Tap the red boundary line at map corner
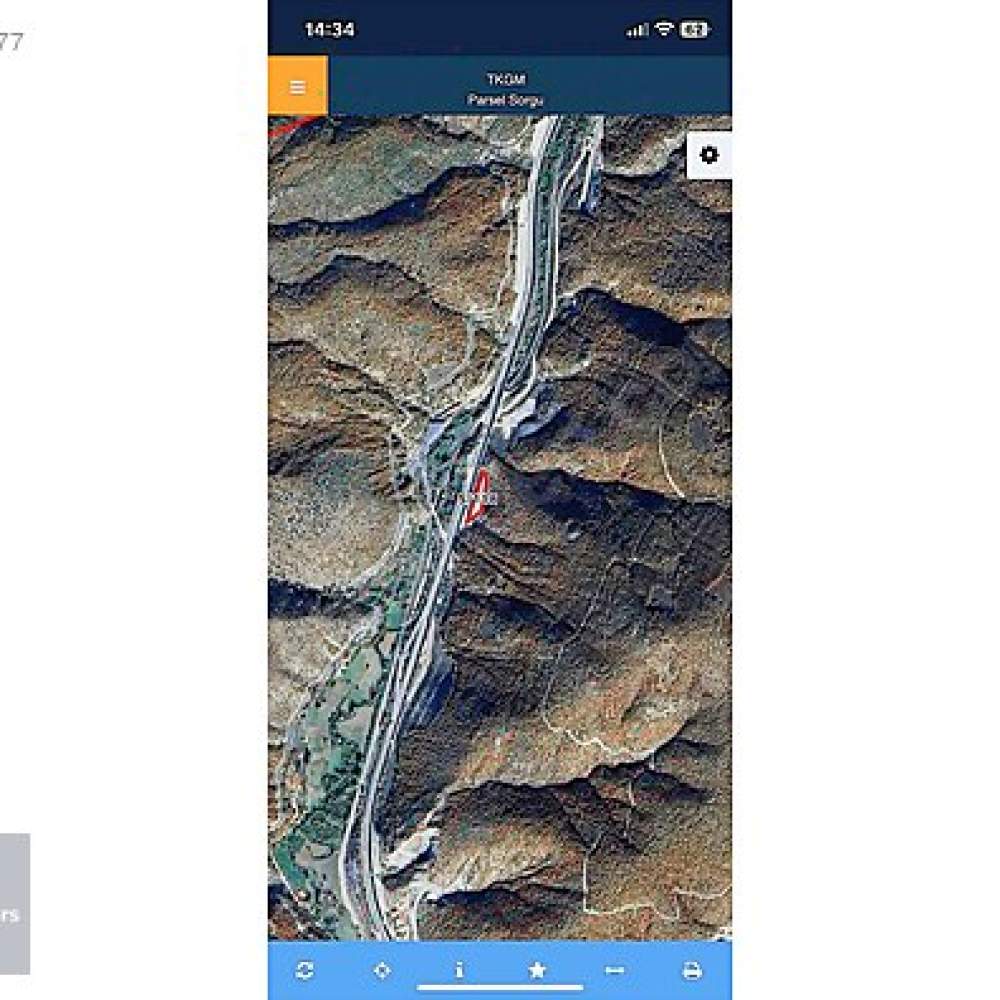 [290, 127]
